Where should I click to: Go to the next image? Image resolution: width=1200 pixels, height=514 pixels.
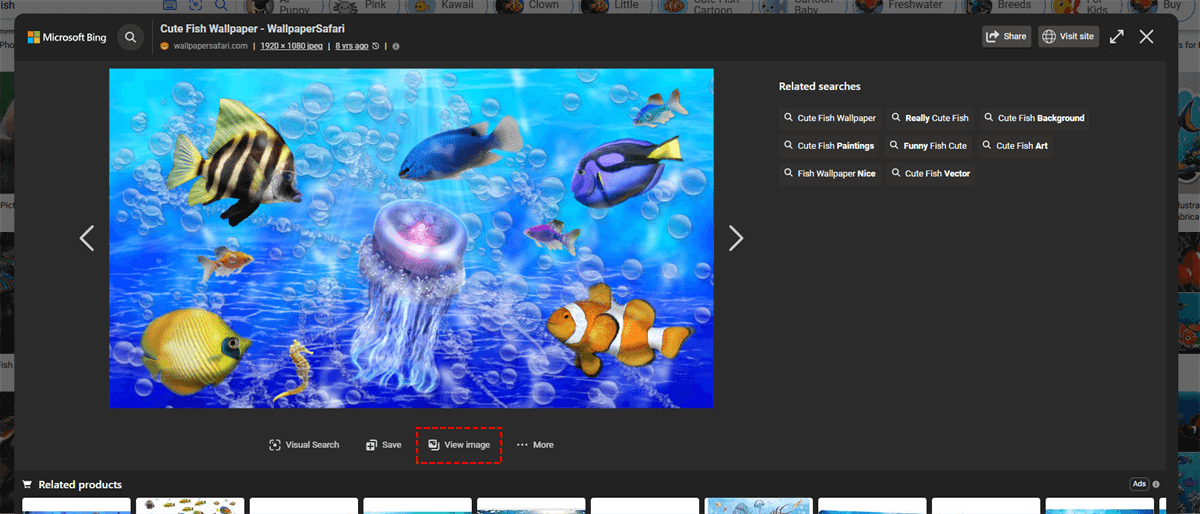[x=736, y=238]
